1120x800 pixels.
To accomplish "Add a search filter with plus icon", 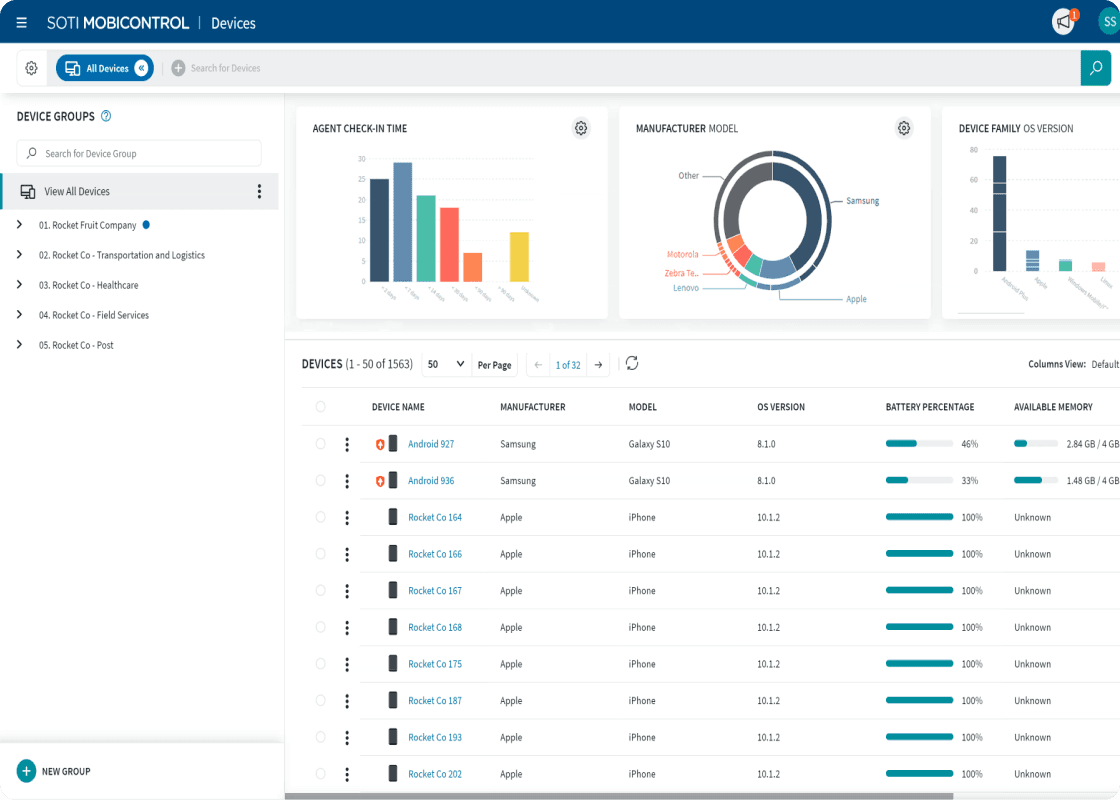I will (179, 68).
